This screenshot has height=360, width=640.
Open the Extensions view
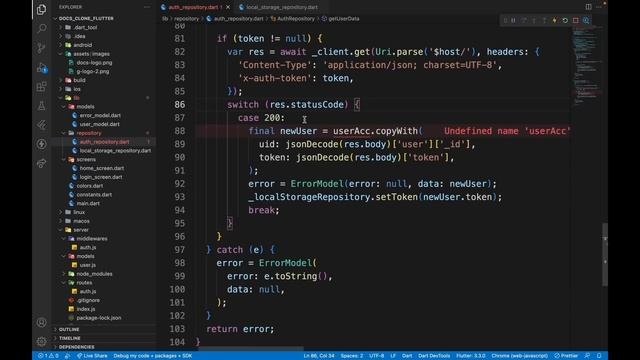point(41,87)
